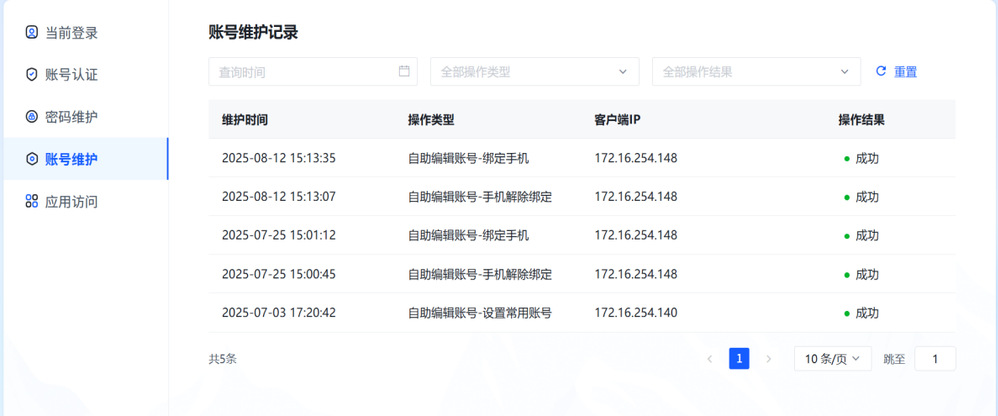
Task: Switch to 当前登录 menu item
Action: (x=72, y=33)
